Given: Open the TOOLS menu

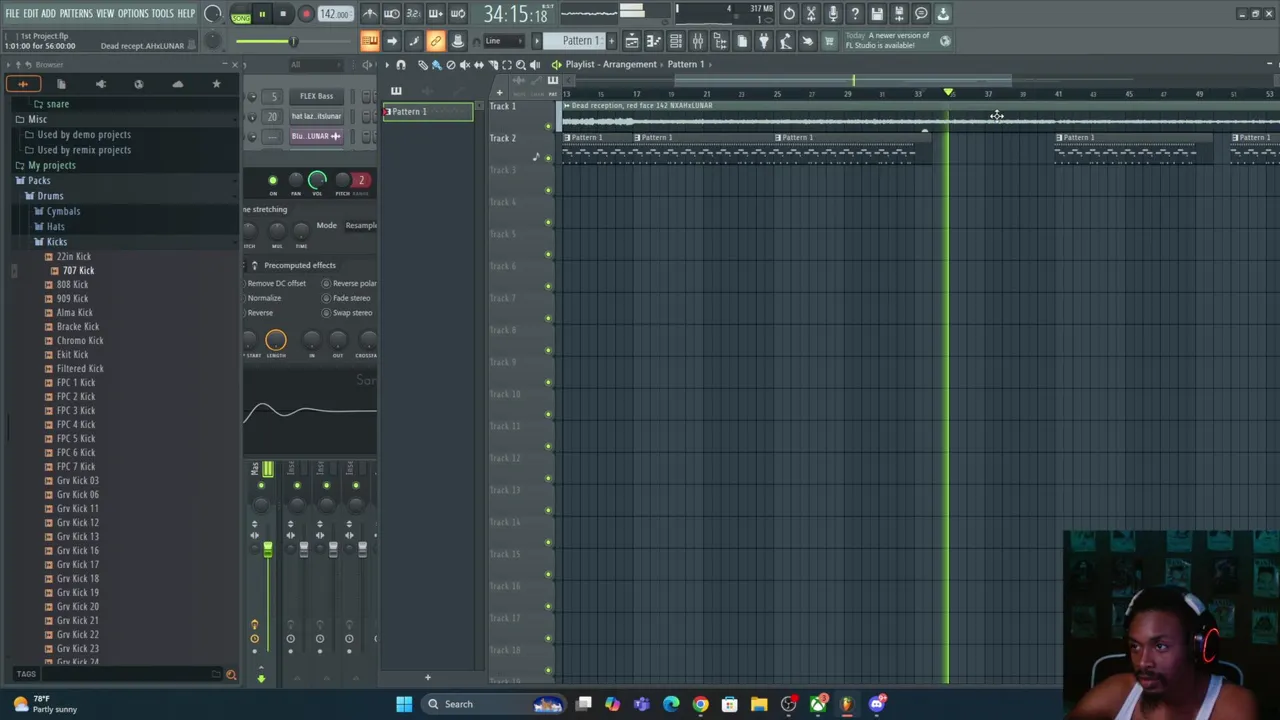Looking at the screenshot, I should pyautogui.click(x=162, y=14).
